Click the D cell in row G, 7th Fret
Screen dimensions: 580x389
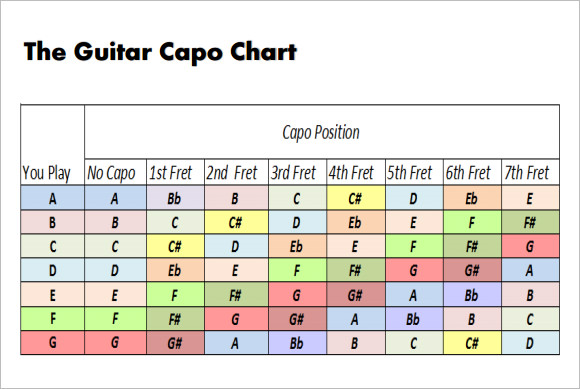[530, 343]
